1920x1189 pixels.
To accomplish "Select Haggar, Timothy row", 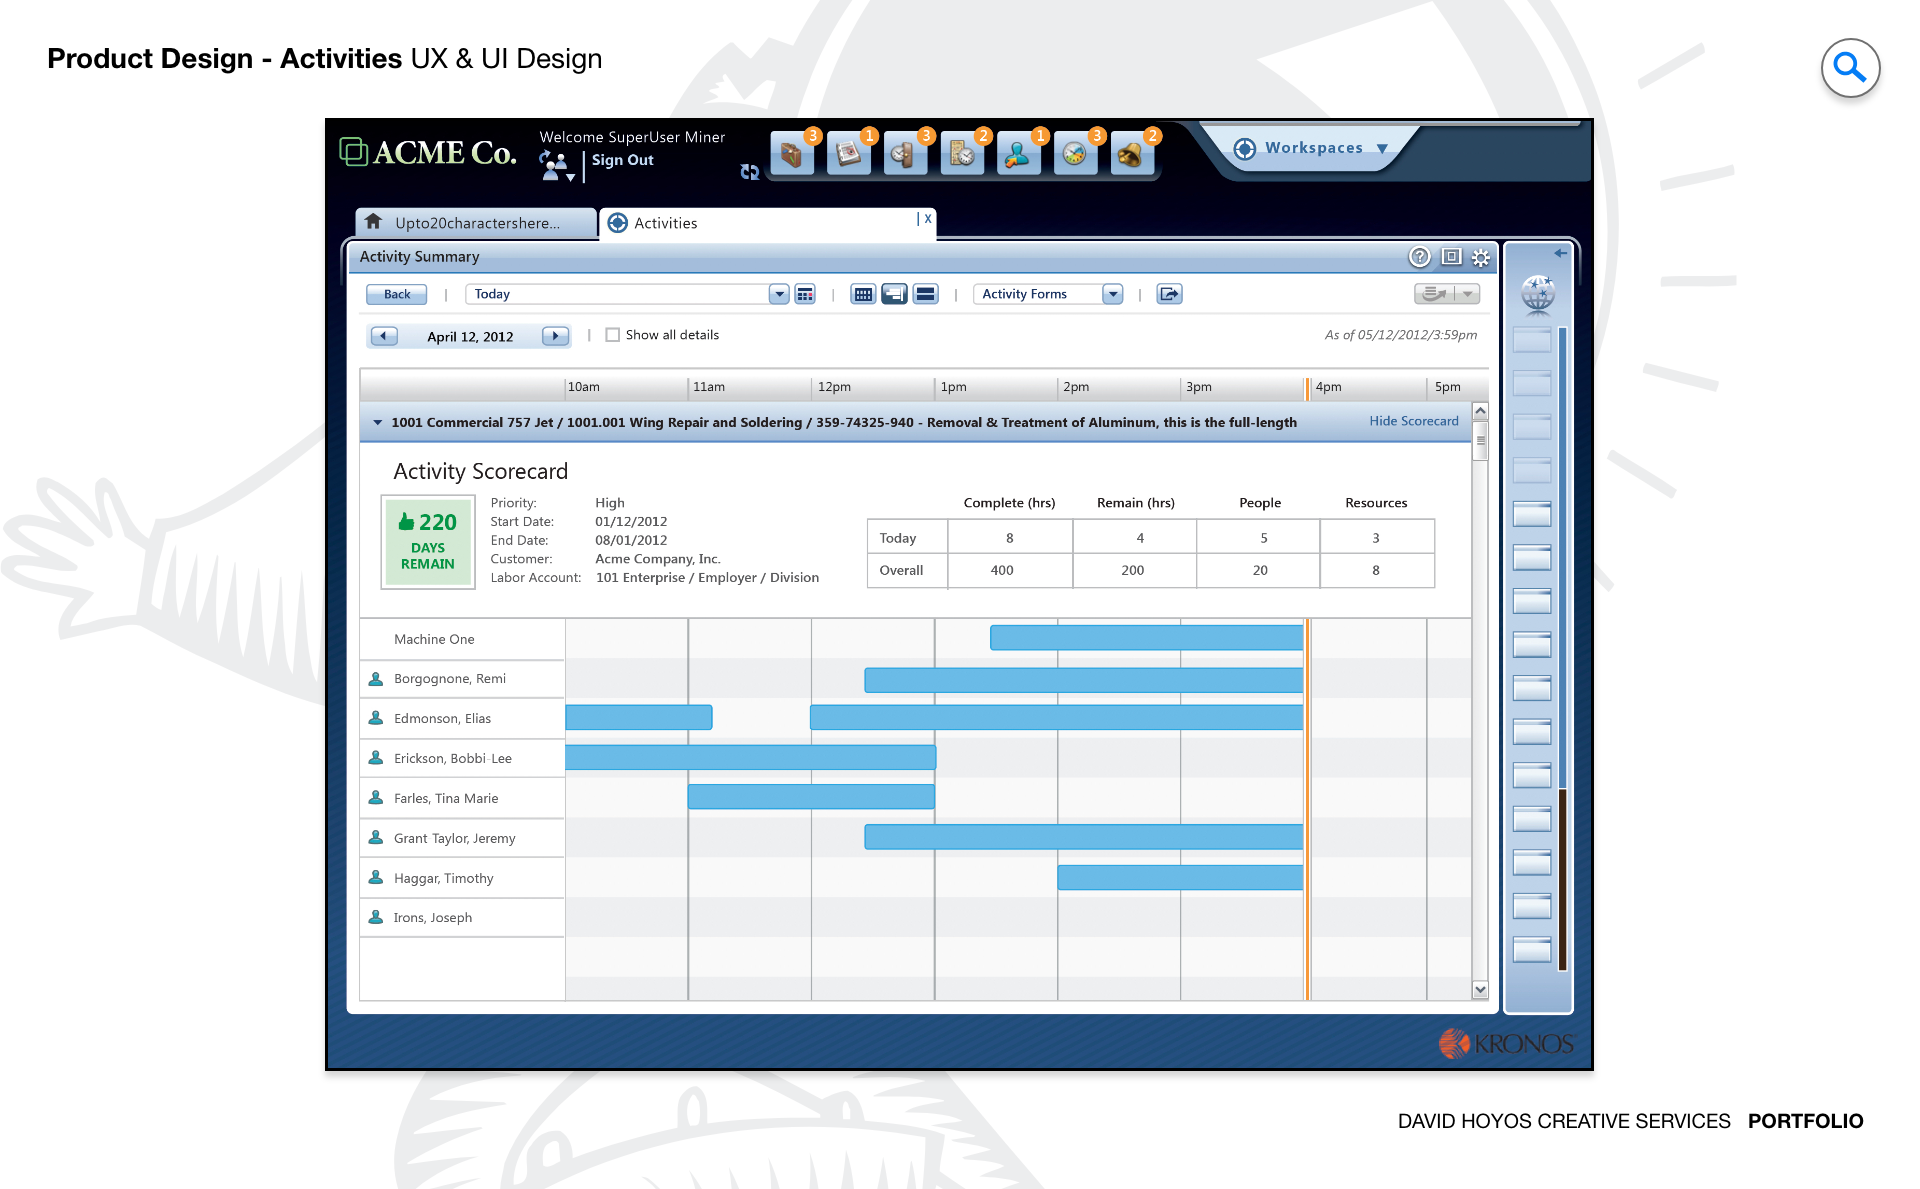I will click(462, 878).
